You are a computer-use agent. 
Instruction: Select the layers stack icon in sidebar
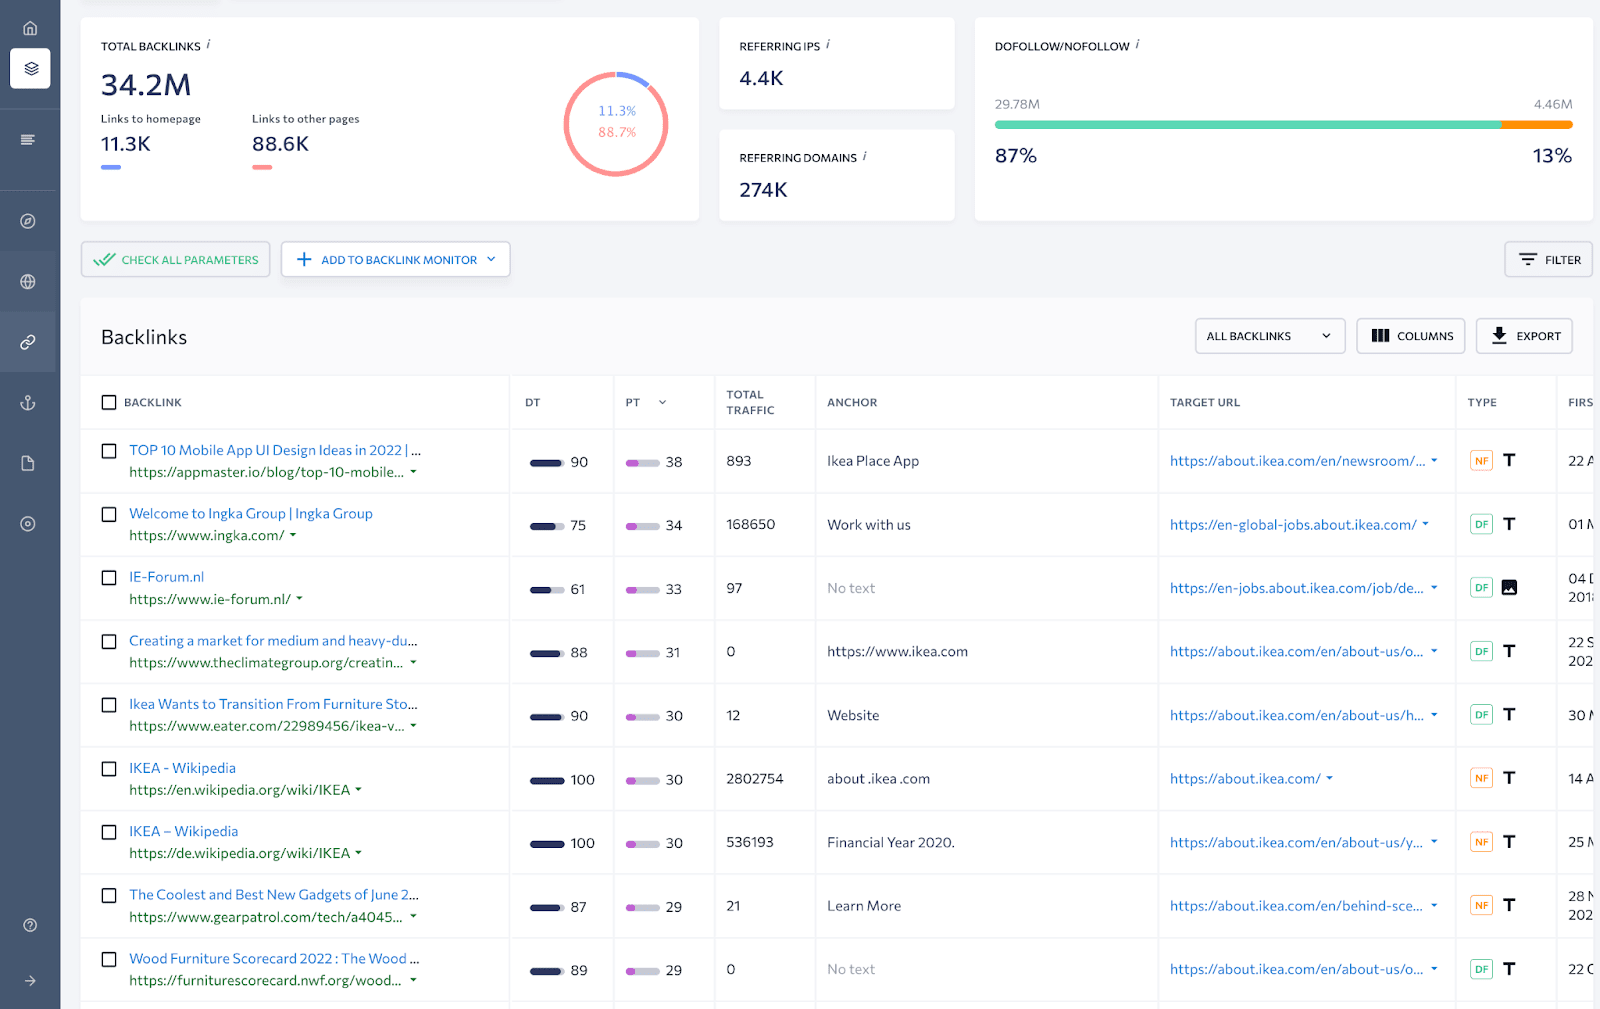click(x=29, y=68)
